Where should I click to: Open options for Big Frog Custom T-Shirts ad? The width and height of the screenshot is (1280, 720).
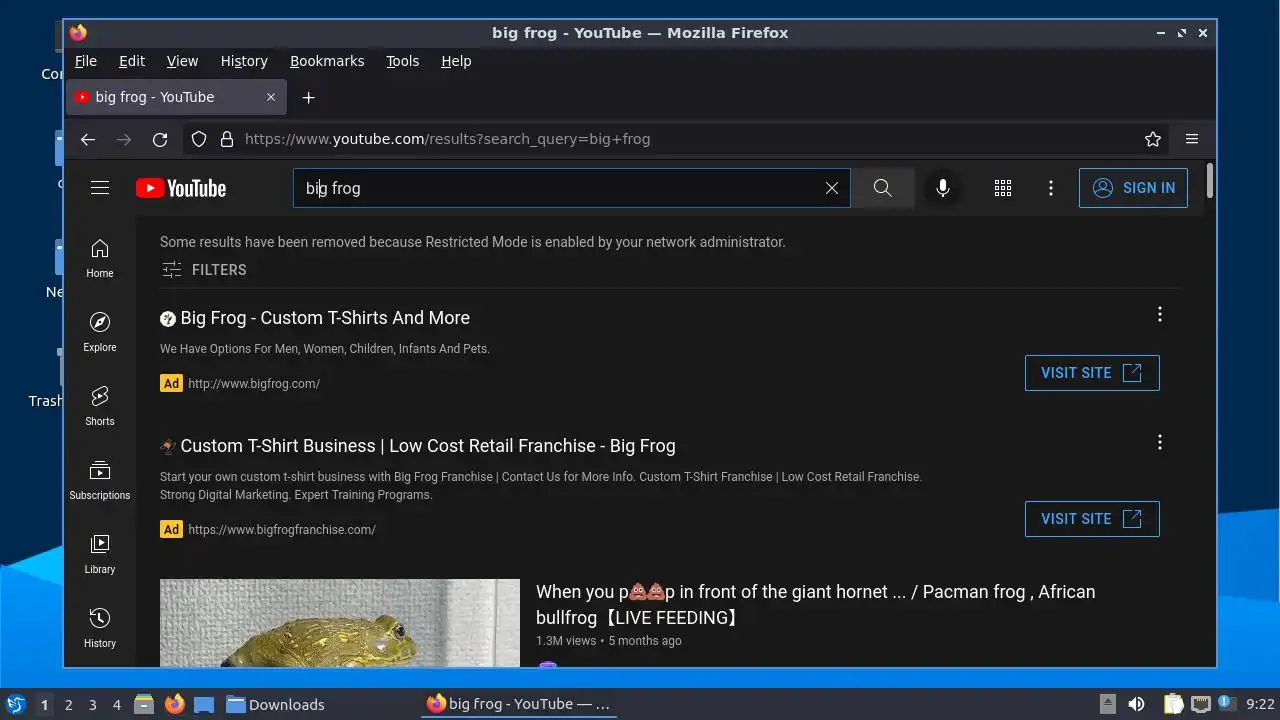1160,314
